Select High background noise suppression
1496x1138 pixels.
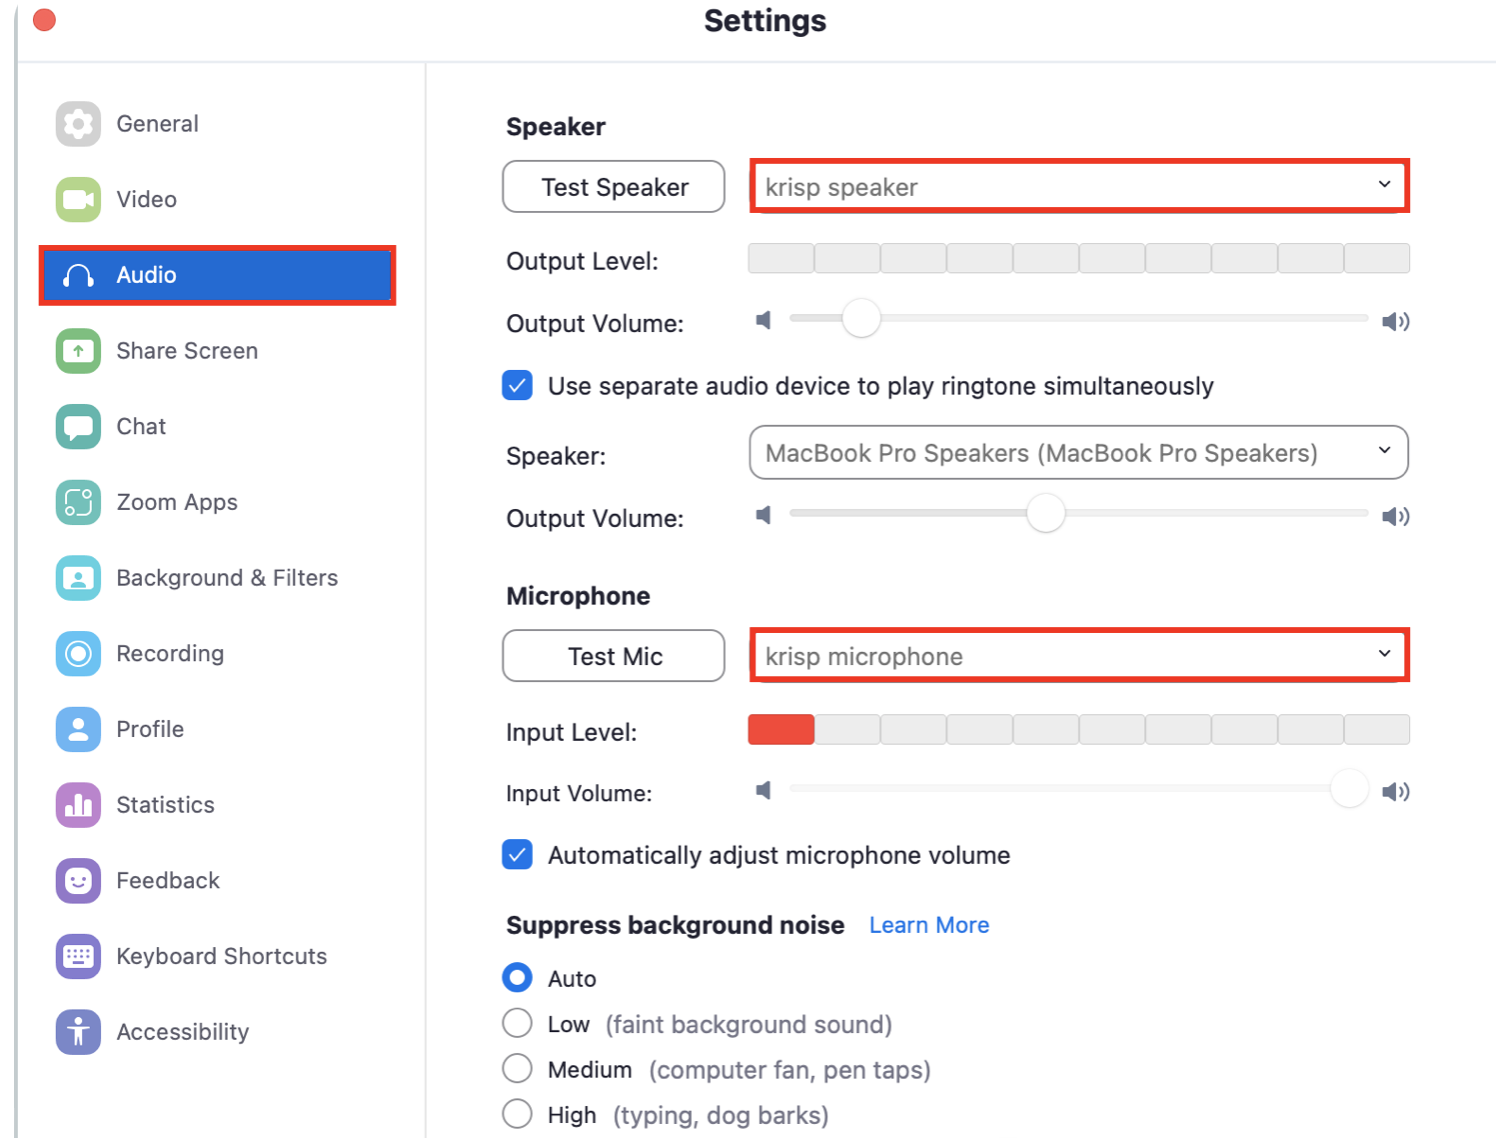point(517,1113)
